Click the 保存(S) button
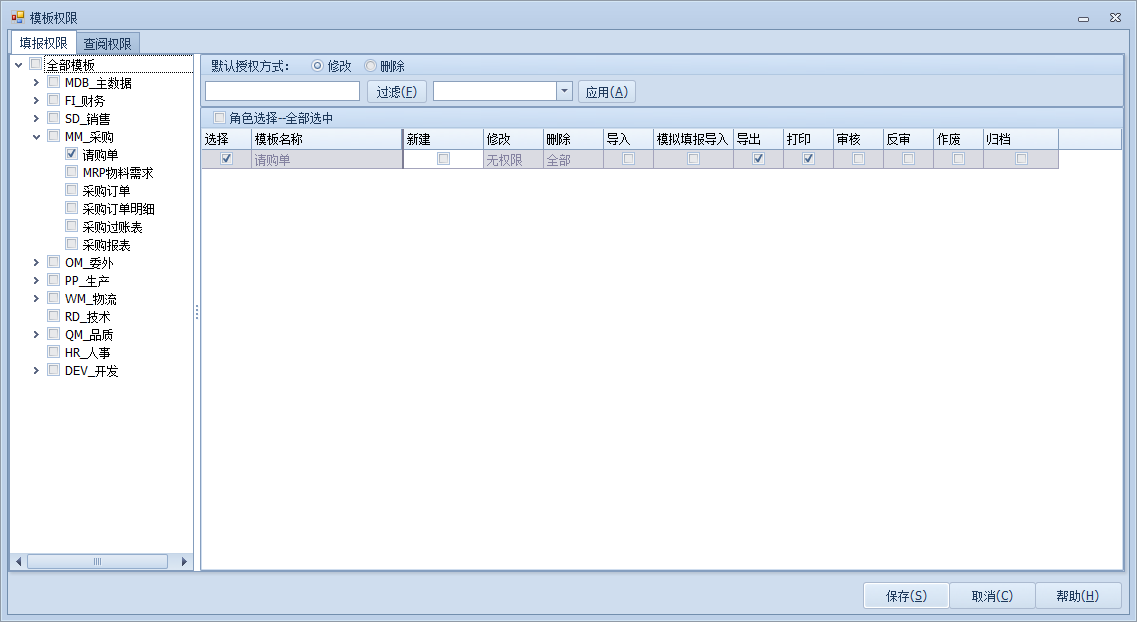Screen dimensions: 1137x622 pyautogui.click(x=905, y=596)
